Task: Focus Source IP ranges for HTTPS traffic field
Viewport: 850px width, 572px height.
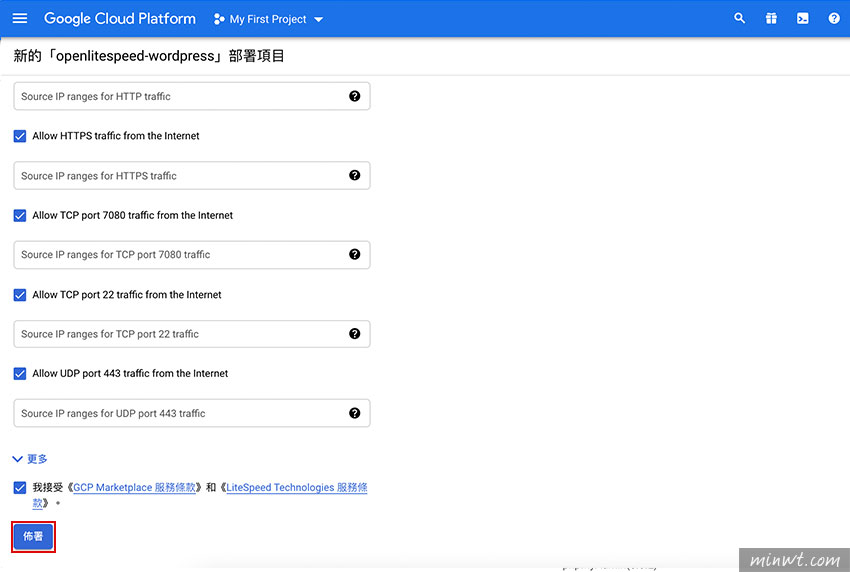Action: [x=192, y=175]
